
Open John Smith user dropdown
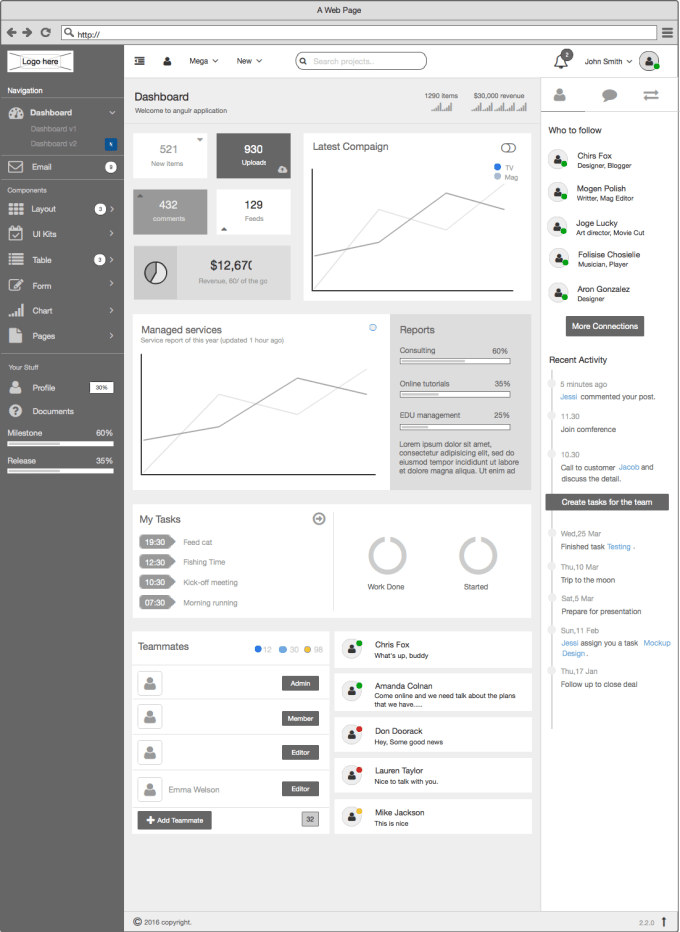[x=608, y=61]
